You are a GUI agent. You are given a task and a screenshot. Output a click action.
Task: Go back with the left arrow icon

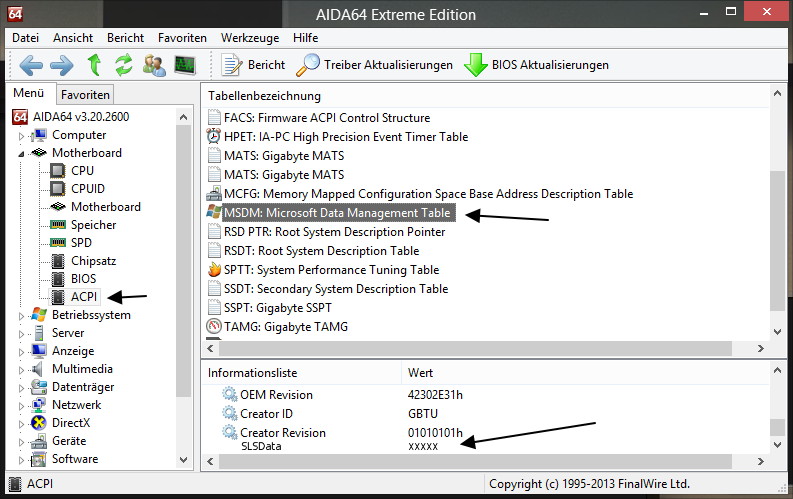(31, 65)
